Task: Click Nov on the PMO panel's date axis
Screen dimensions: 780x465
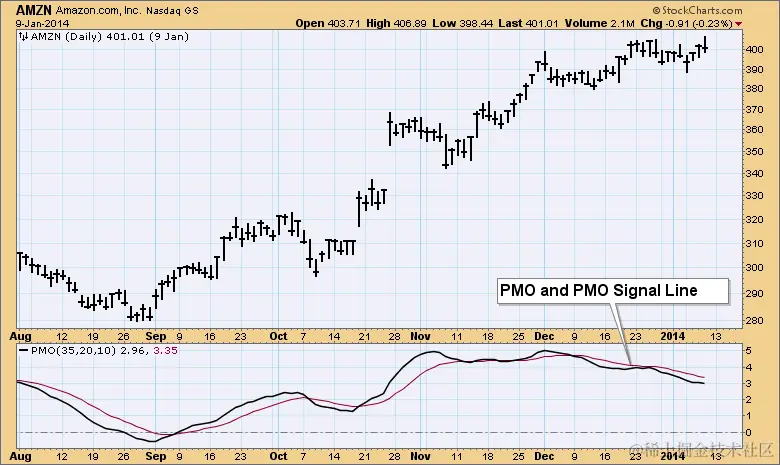Action: [x=420, y=456]
